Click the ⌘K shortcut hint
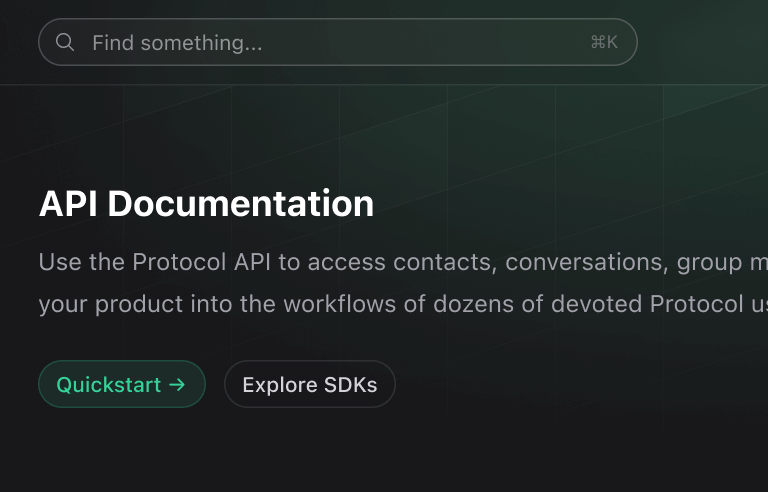Image resolution: width=768 pixels, height=492 pixels. click(x=604, y=42)
